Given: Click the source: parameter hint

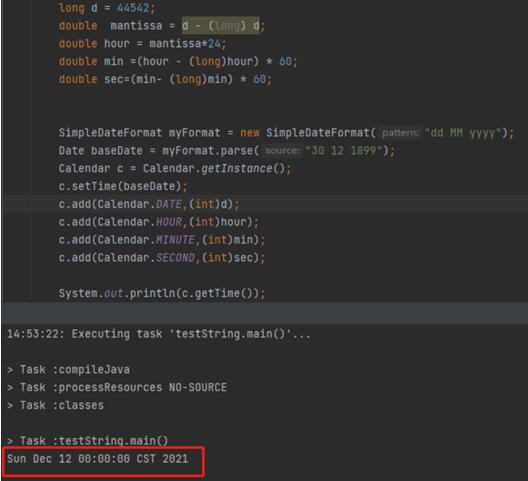Looking at the screenshot, I should point(282,151).
